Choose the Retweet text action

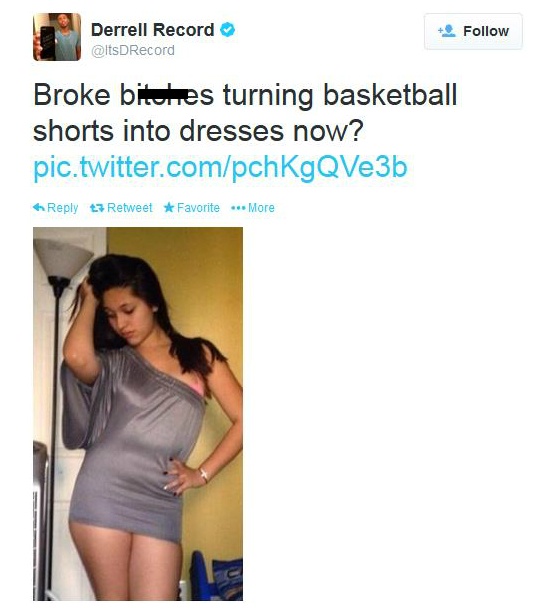(x=130, y=208)
